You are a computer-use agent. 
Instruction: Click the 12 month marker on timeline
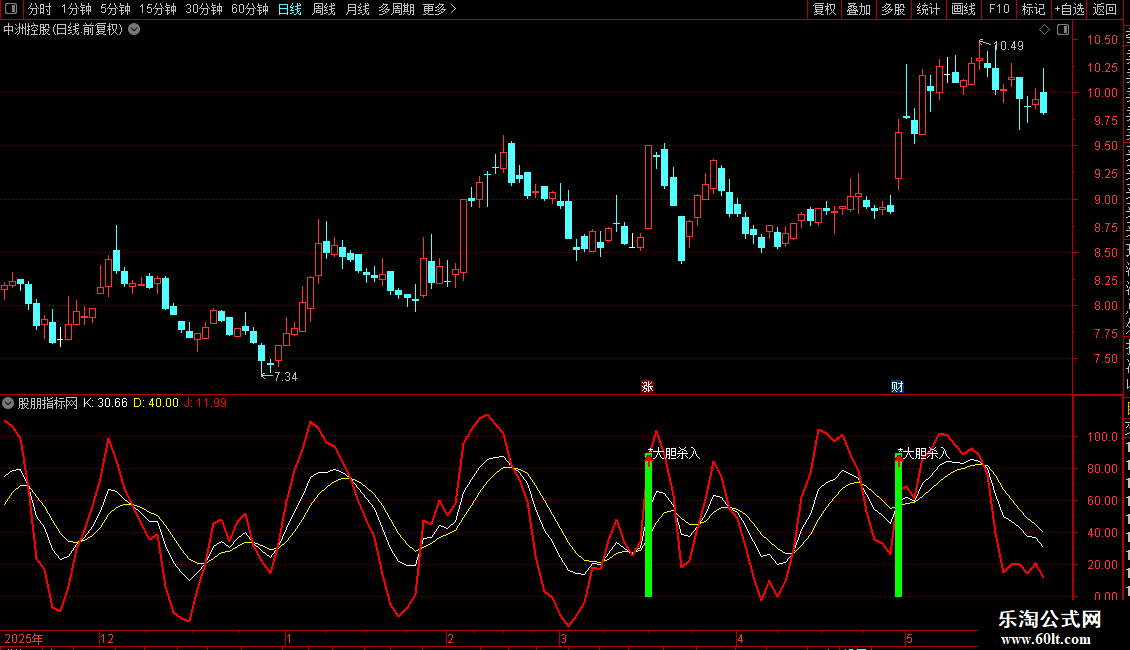pos(107,638)
